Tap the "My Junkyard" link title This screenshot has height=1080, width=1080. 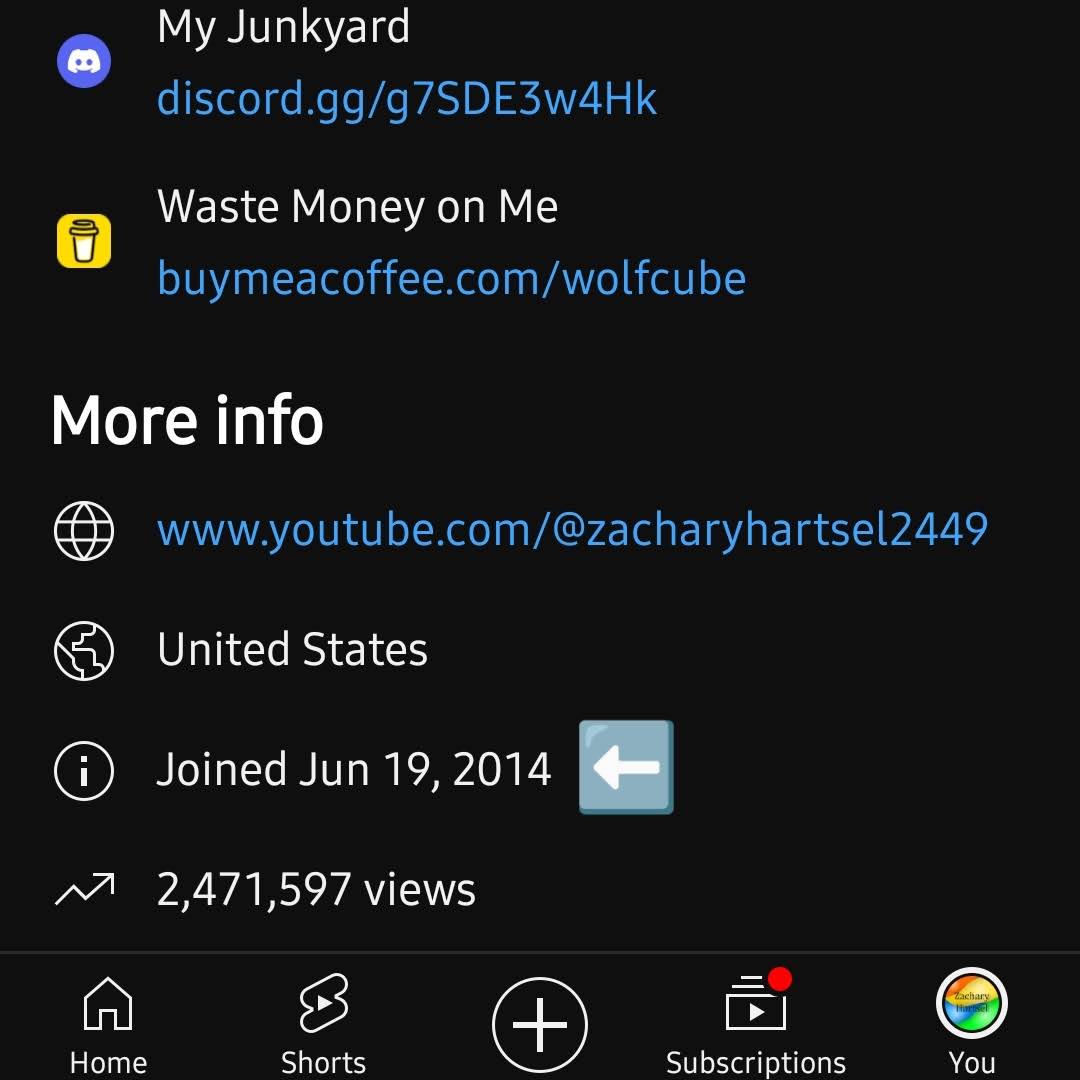283,26
